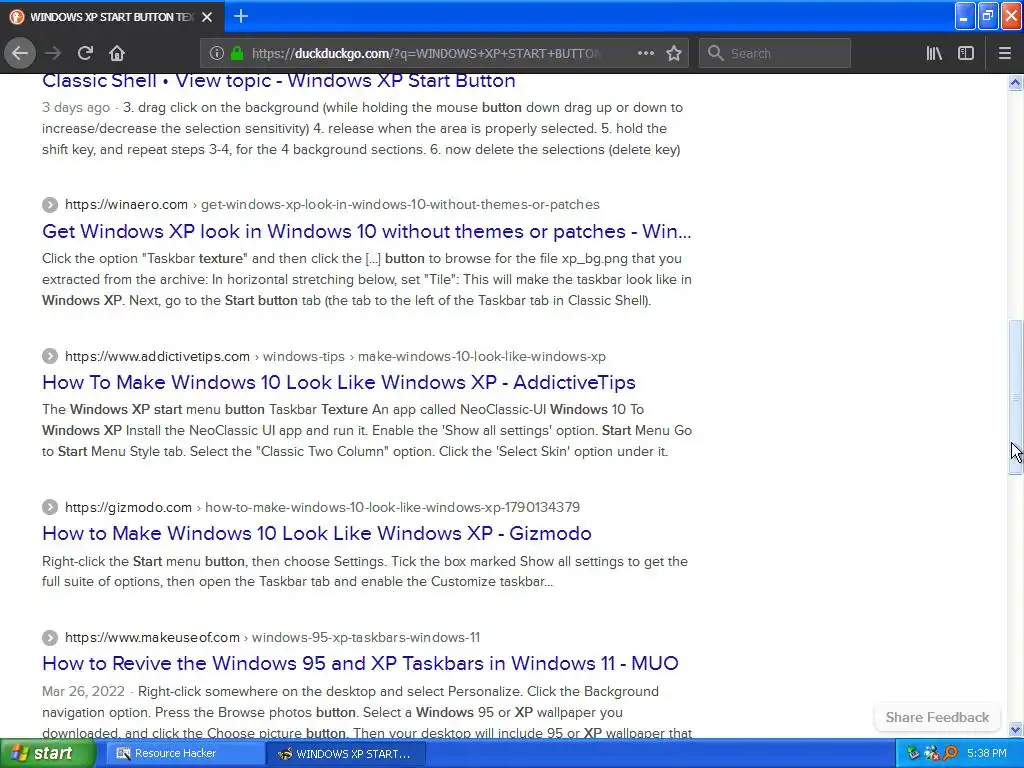This screenshot has width=1024, height=768.
Task: Click the https://winaero.com URL text
Action: 126,204
